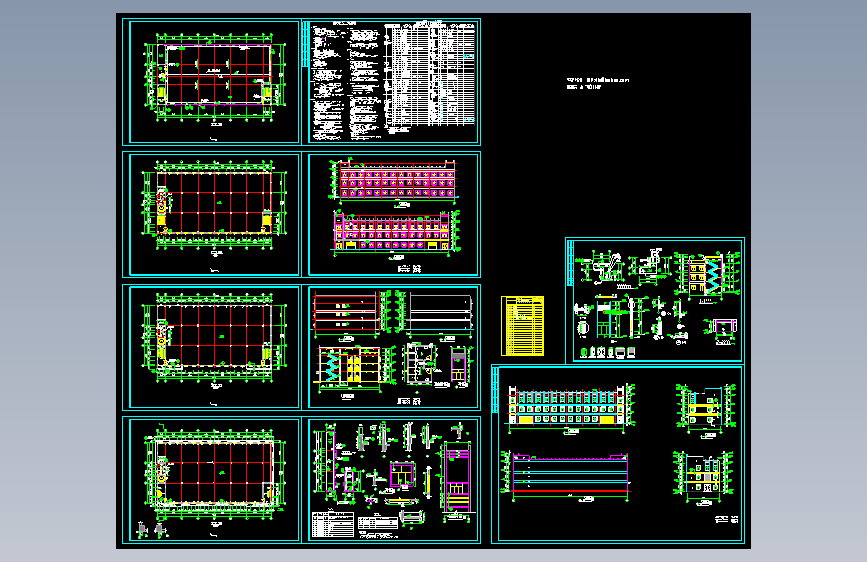The image size is (867, 562).
Task: Open the design notes and tables sheet
Action: point(391,82)
